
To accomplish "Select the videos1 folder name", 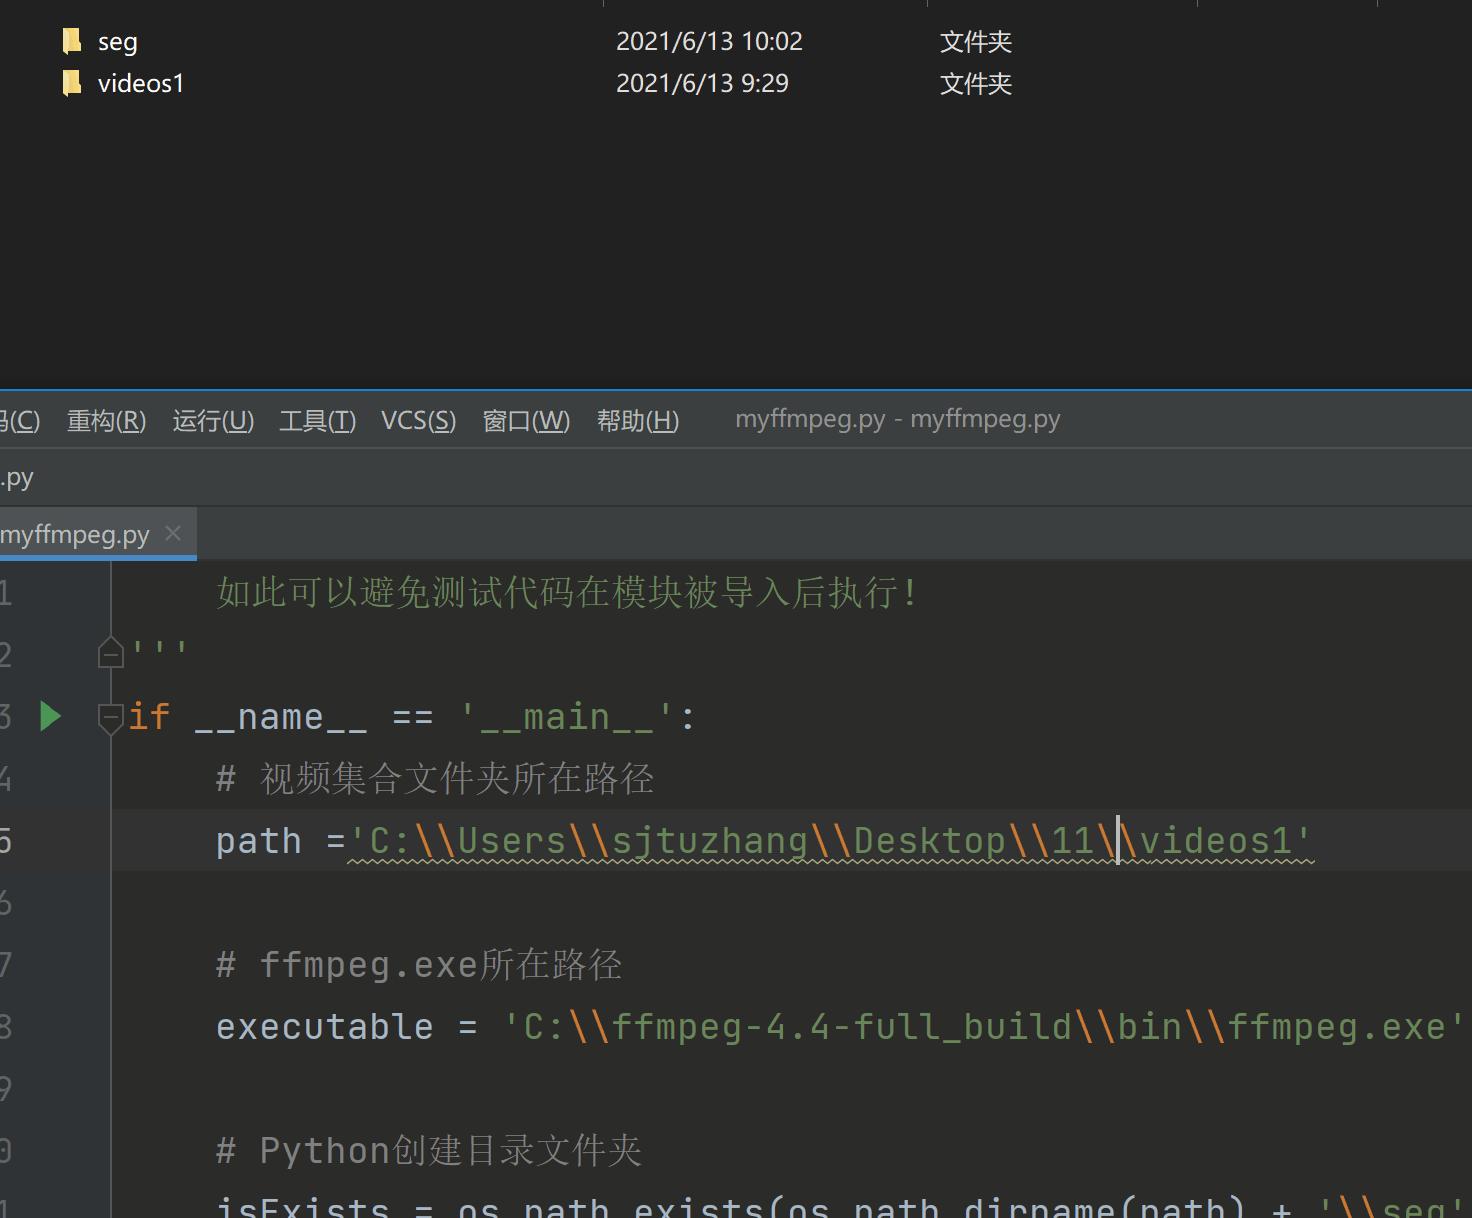I will tap(140, 82).
